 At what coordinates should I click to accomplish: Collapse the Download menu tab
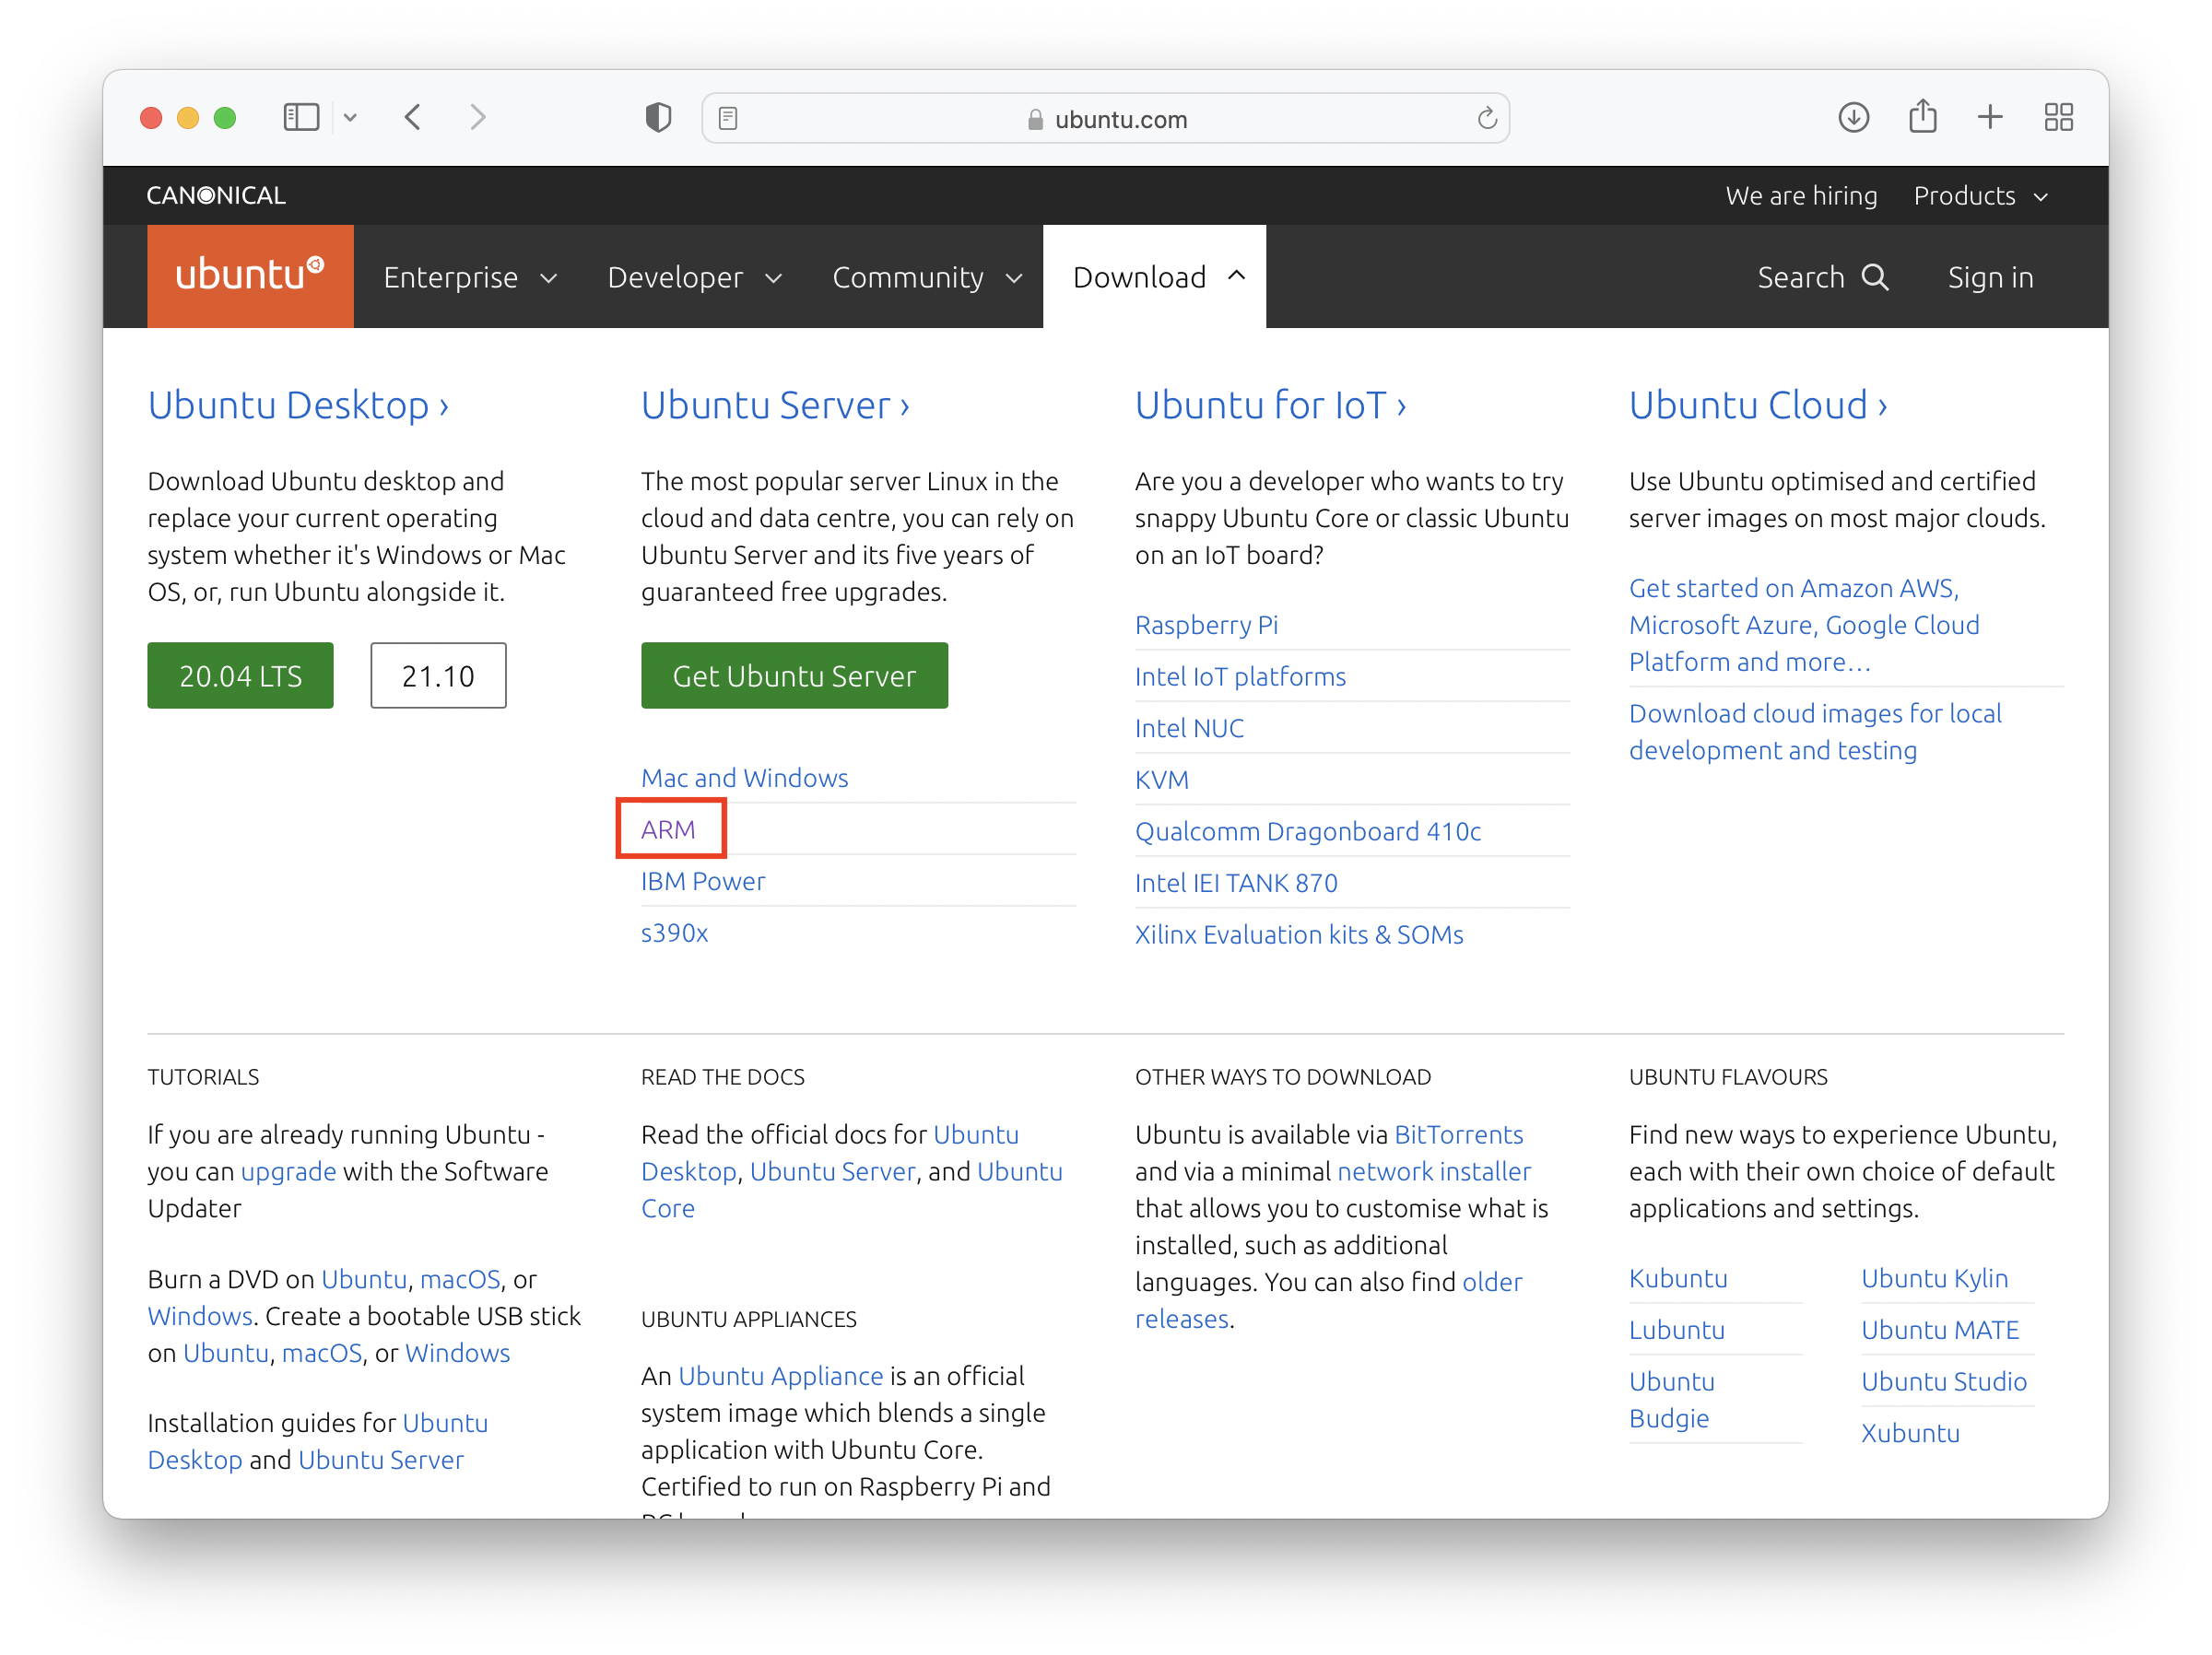(x=1155, y=277)
